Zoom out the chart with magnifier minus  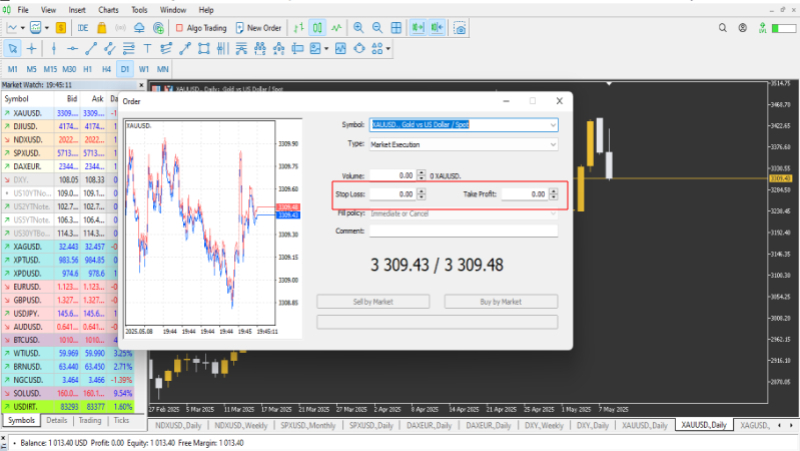(x=377, y=28)
